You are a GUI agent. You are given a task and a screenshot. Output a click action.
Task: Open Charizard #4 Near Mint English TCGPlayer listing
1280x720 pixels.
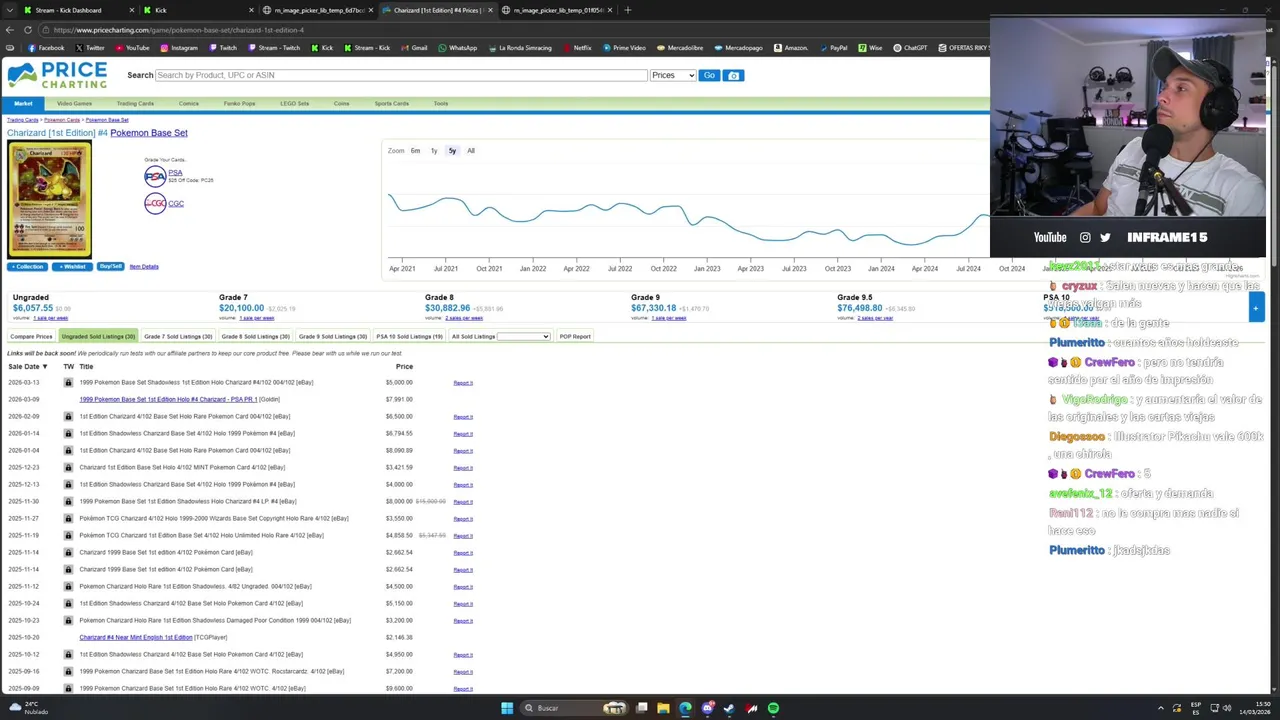(x=136, y=637)
